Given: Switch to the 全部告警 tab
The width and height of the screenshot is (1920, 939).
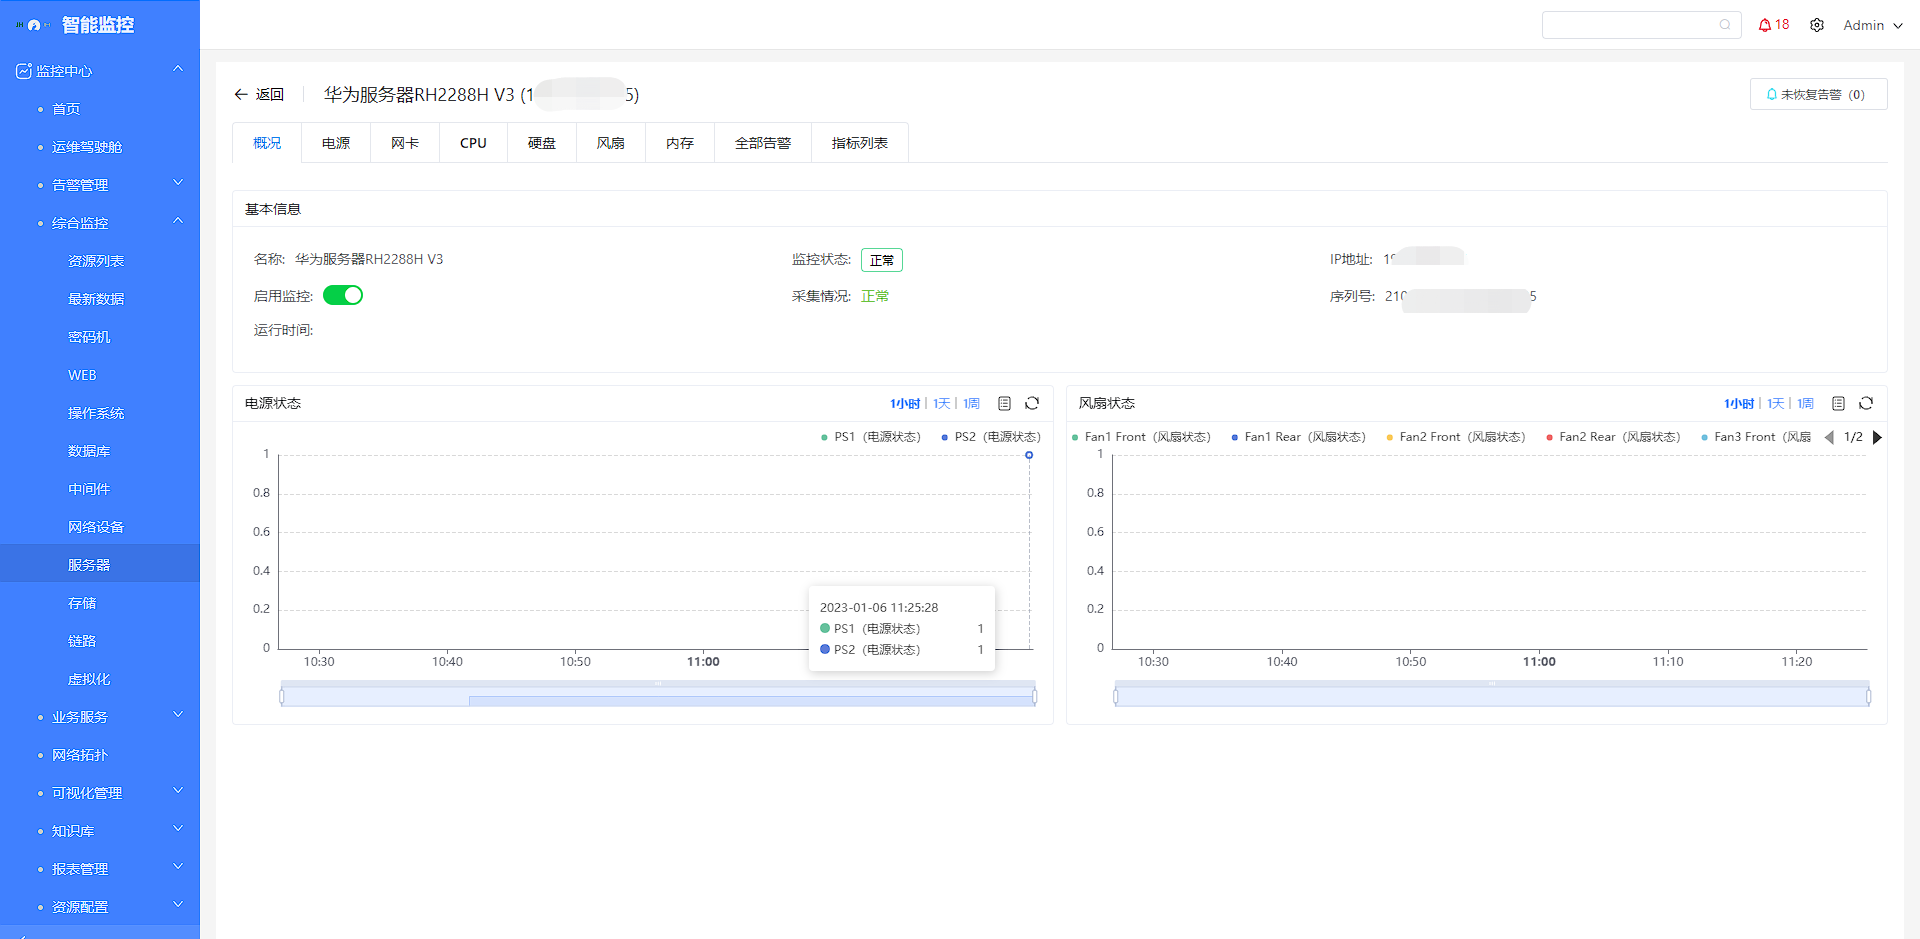Looking at the screenshot, I should (763, 143).
